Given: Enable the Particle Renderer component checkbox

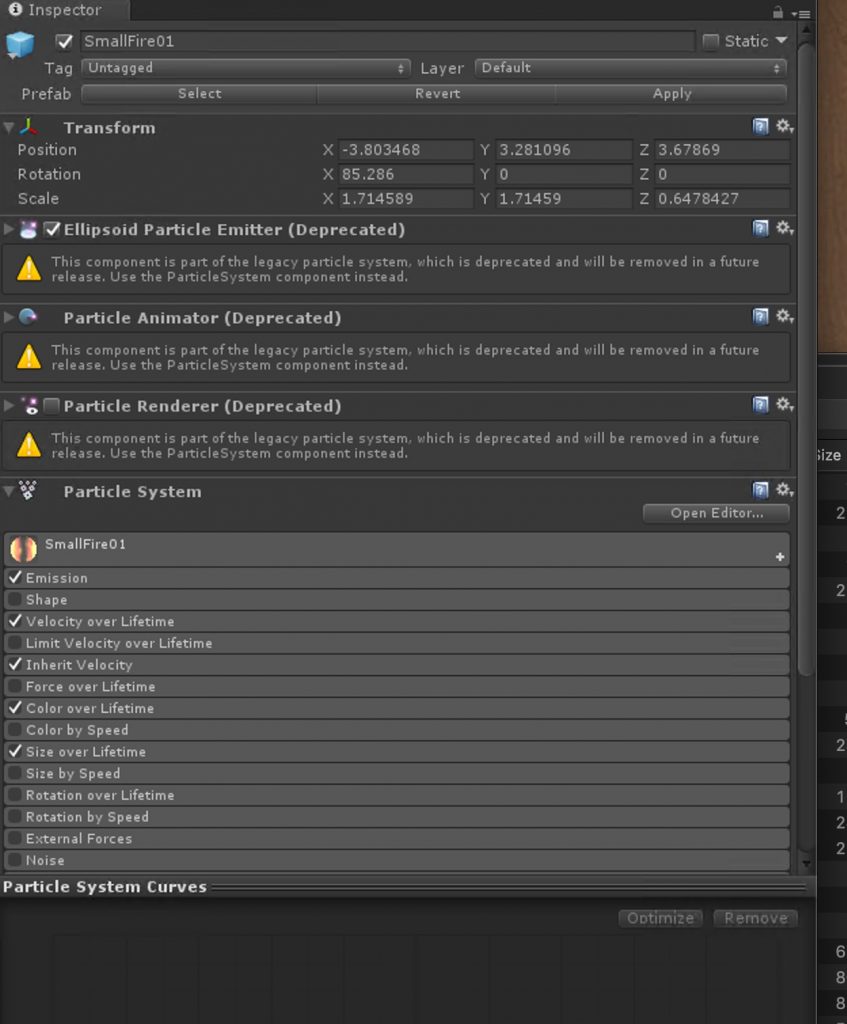Looking at the screenshot, I should (51, 406).
